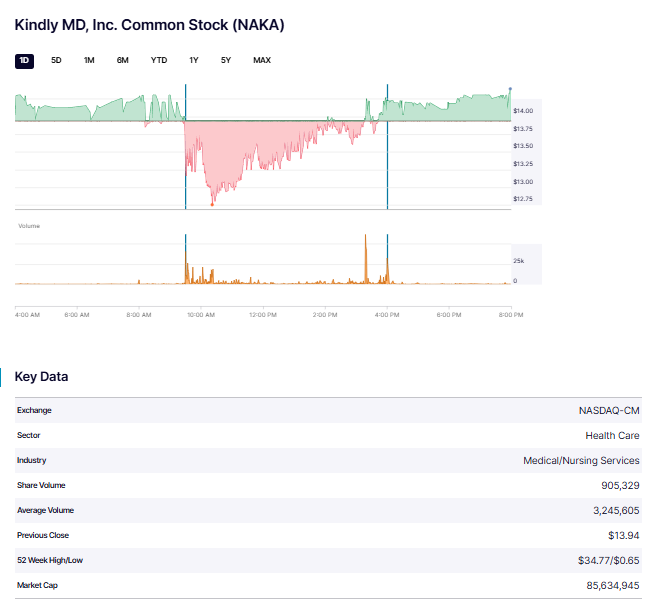
Task: Click the 4:00 AM time axis label
Action: click(x=27, y=315)
